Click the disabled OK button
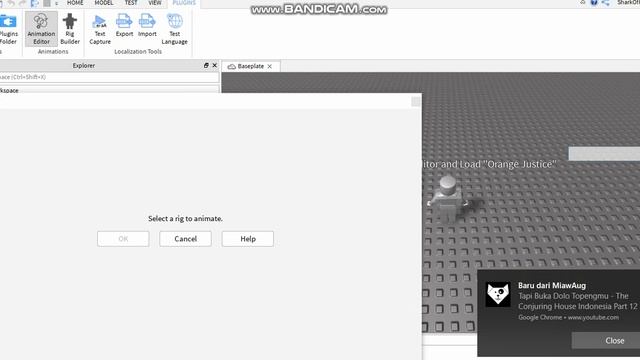 (123, 239)
